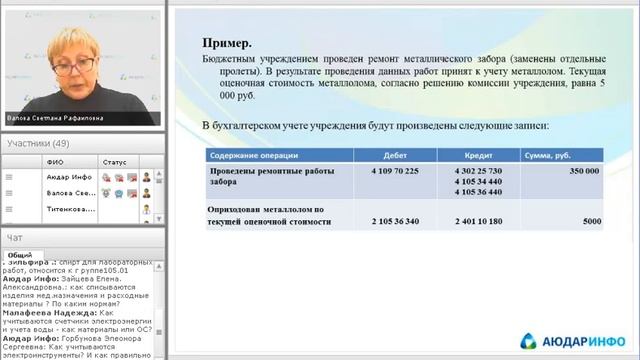Click the blue webcam icon for Валова Све...

(119, 193)
